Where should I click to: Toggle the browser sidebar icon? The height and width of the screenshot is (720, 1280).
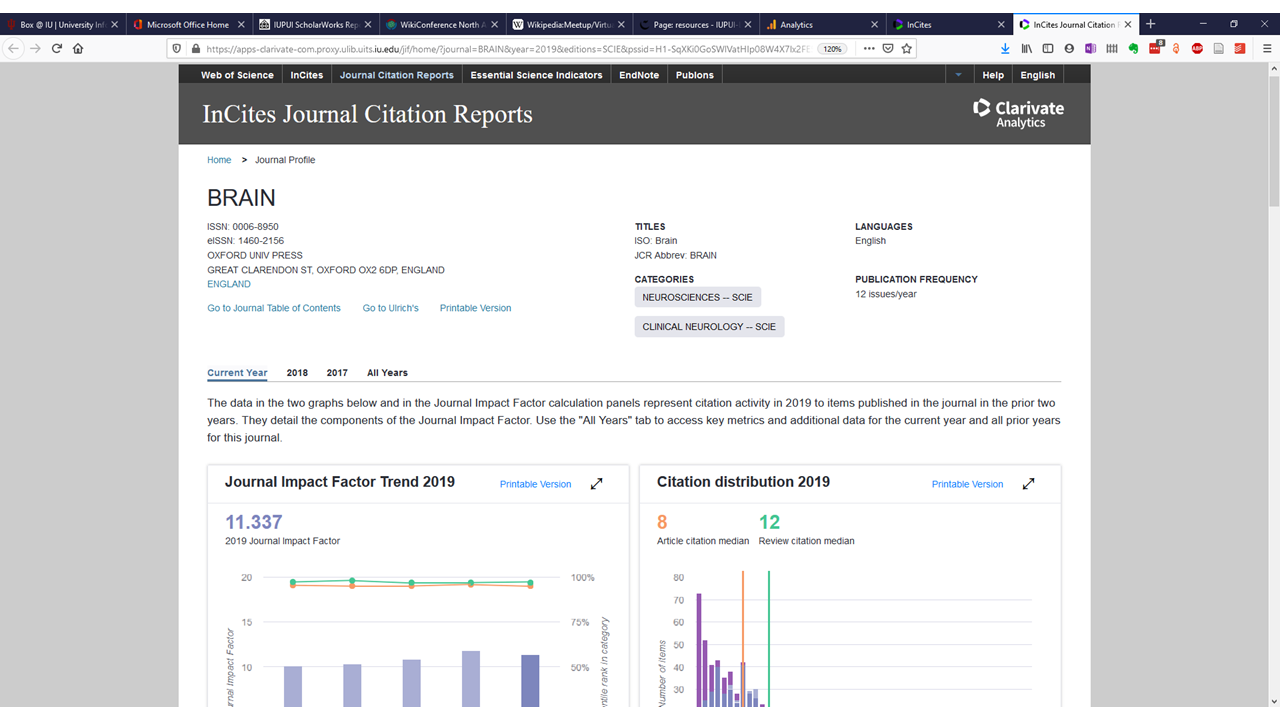click(x=1048, y=48)
